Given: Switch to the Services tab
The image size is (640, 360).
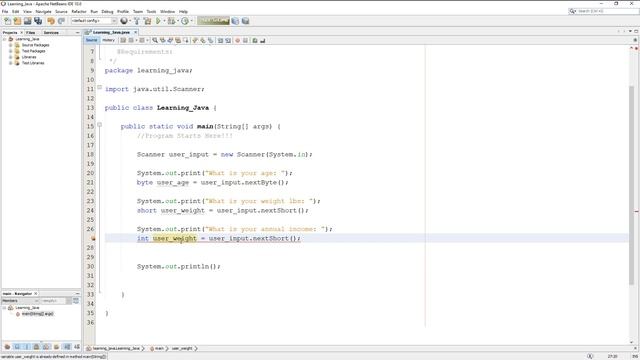Looking at the screenshot, I should coord(51,33).
